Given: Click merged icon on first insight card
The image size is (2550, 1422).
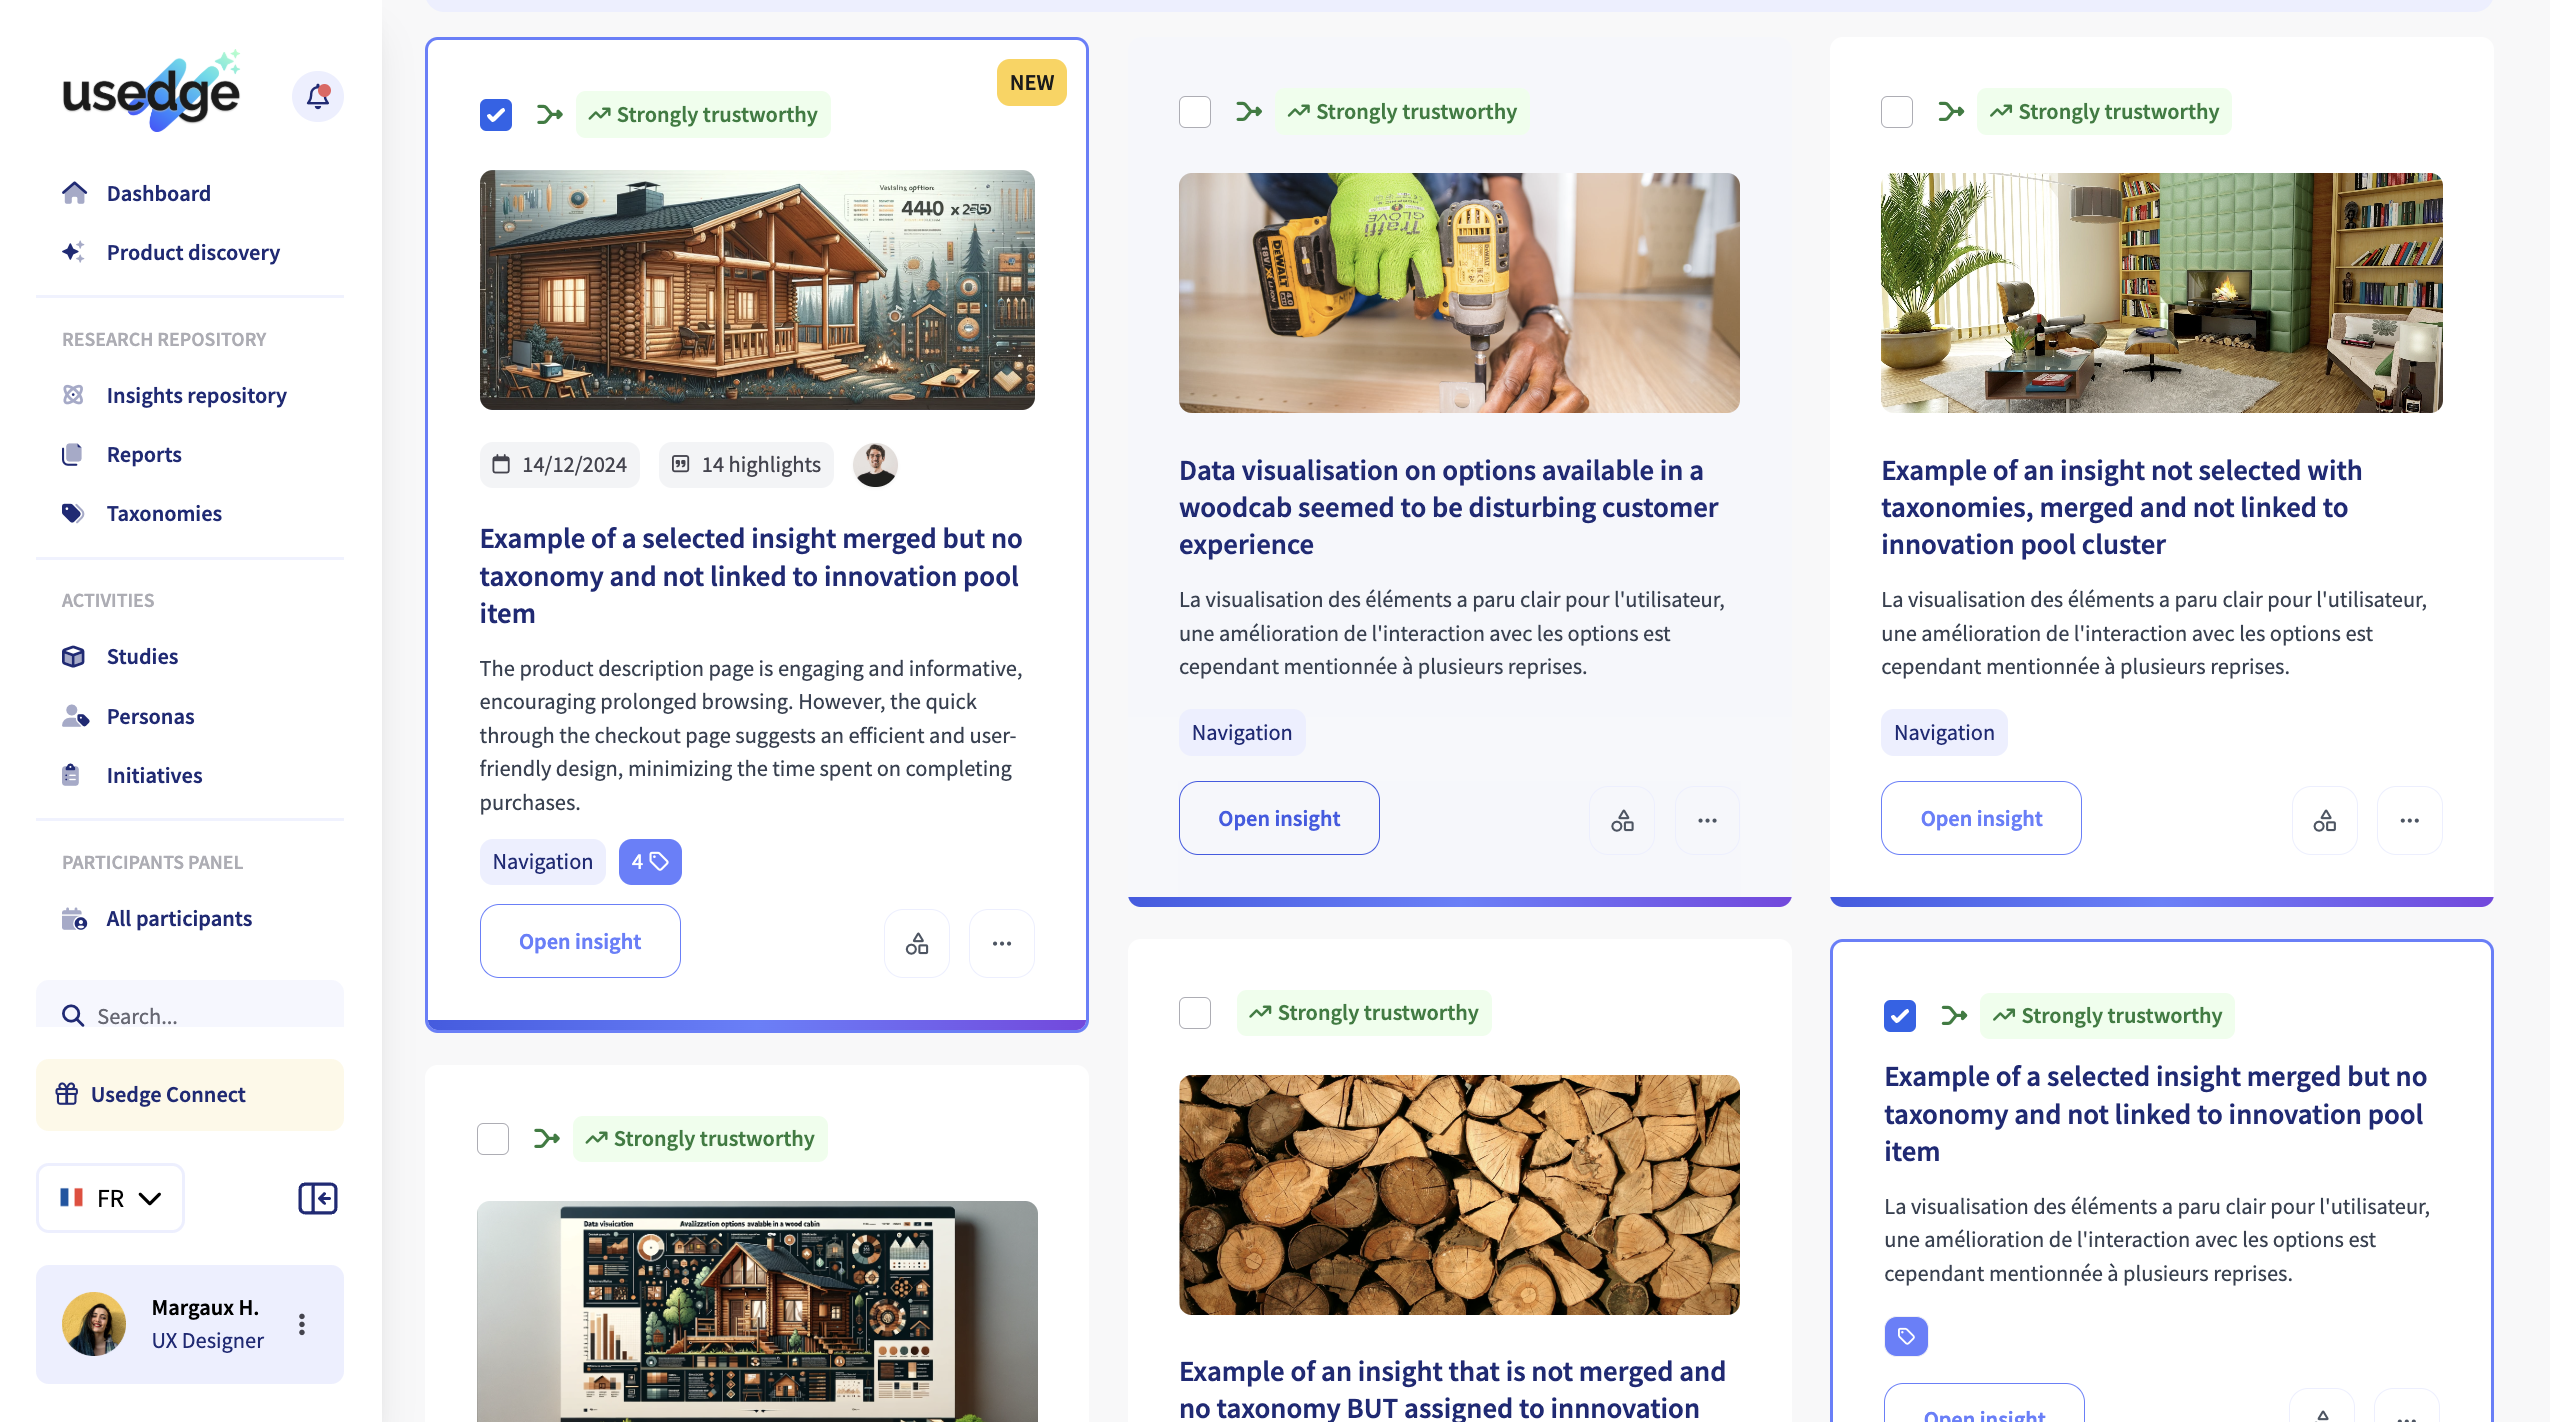Looking at the screenshot, I should point(549,115).
